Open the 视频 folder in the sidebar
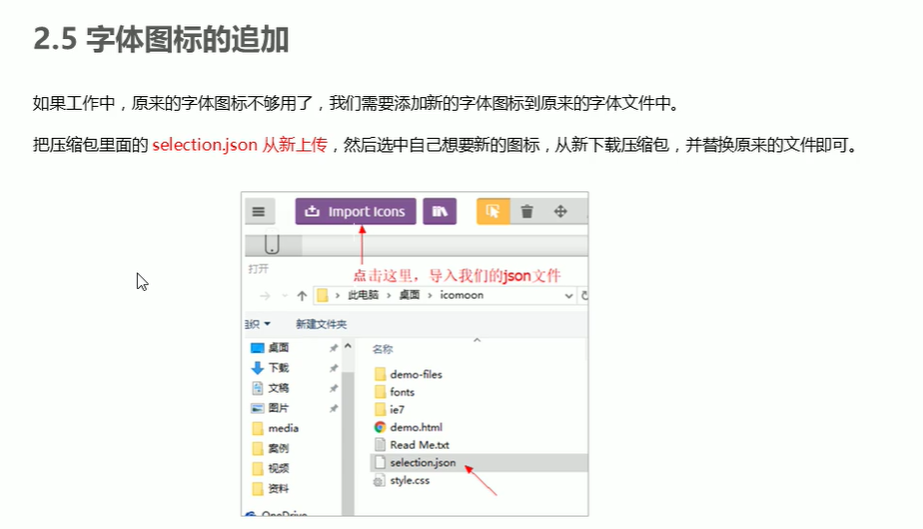This screenshot has height=529, width=923. 278,468
